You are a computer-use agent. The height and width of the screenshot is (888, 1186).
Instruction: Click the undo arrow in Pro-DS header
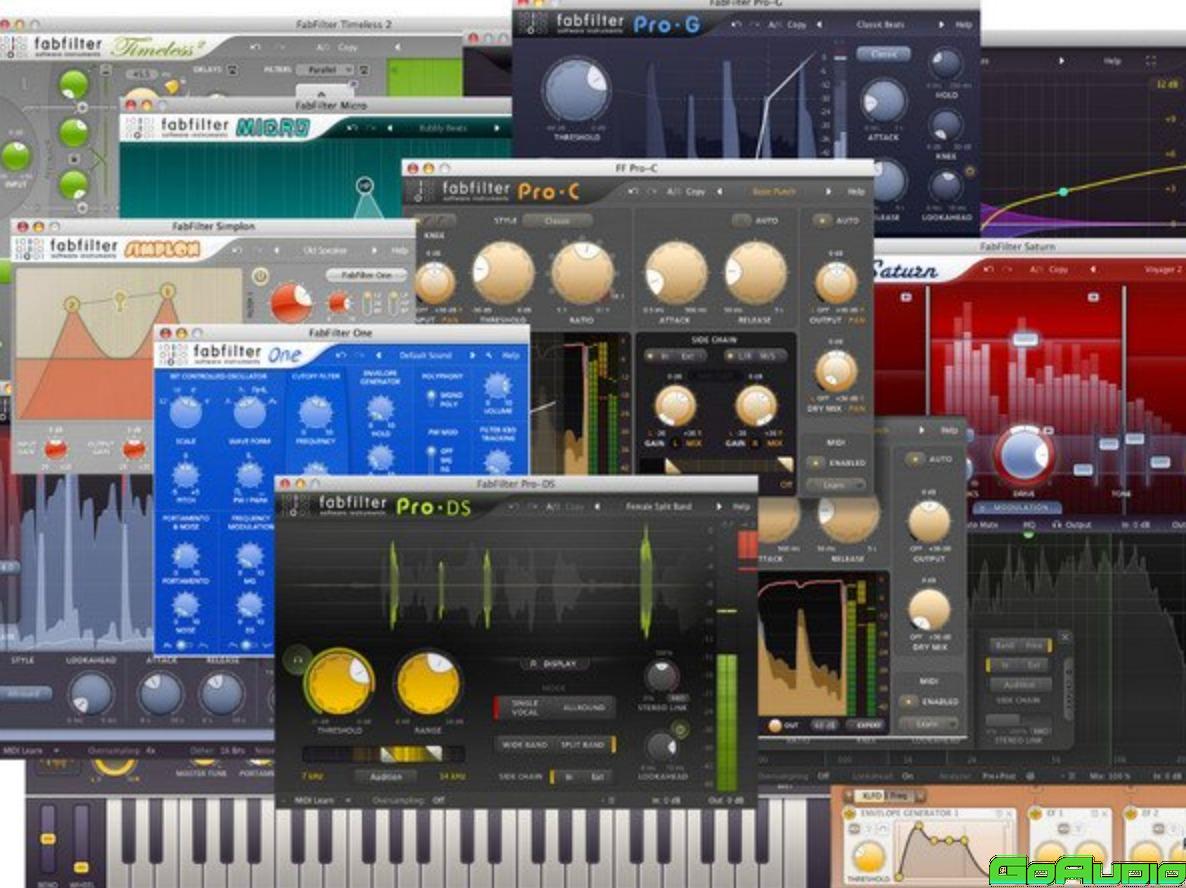[x=514, y=507]
